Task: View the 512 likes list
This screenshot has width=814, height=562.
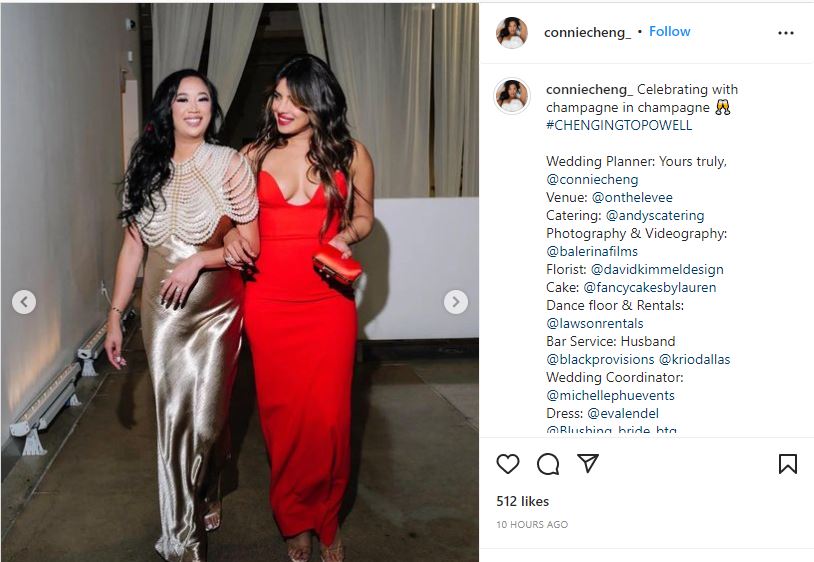Action: pos(522,501)
